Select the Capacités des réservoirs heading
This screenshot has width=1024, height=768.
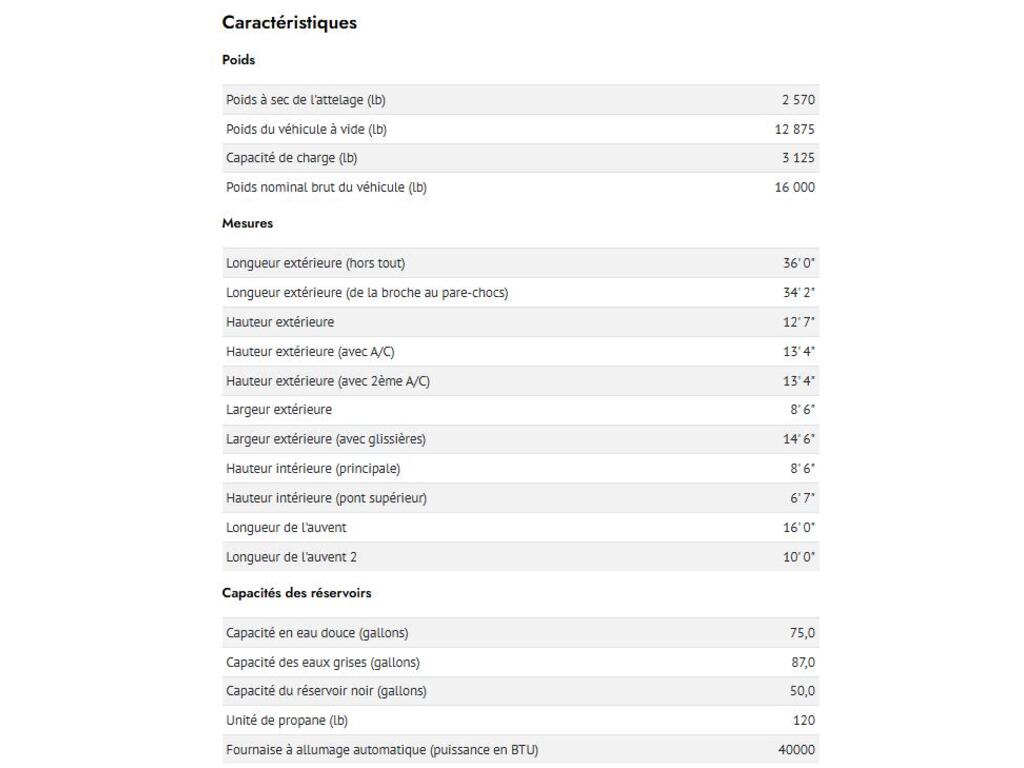click(x=296, y=593)
